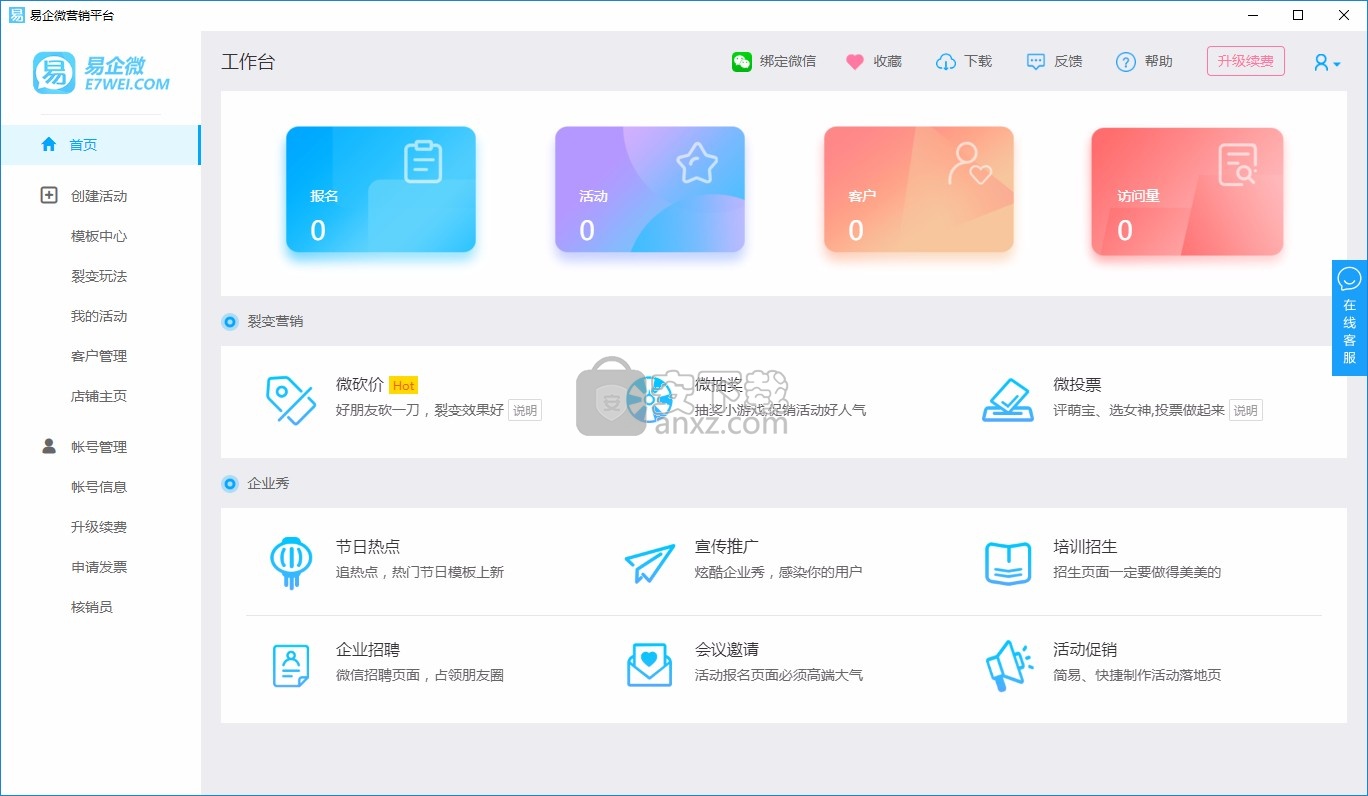Viewport: 1368px width, 796px height.
Task: Open the user account dropdown menu
Action: 1326,62
